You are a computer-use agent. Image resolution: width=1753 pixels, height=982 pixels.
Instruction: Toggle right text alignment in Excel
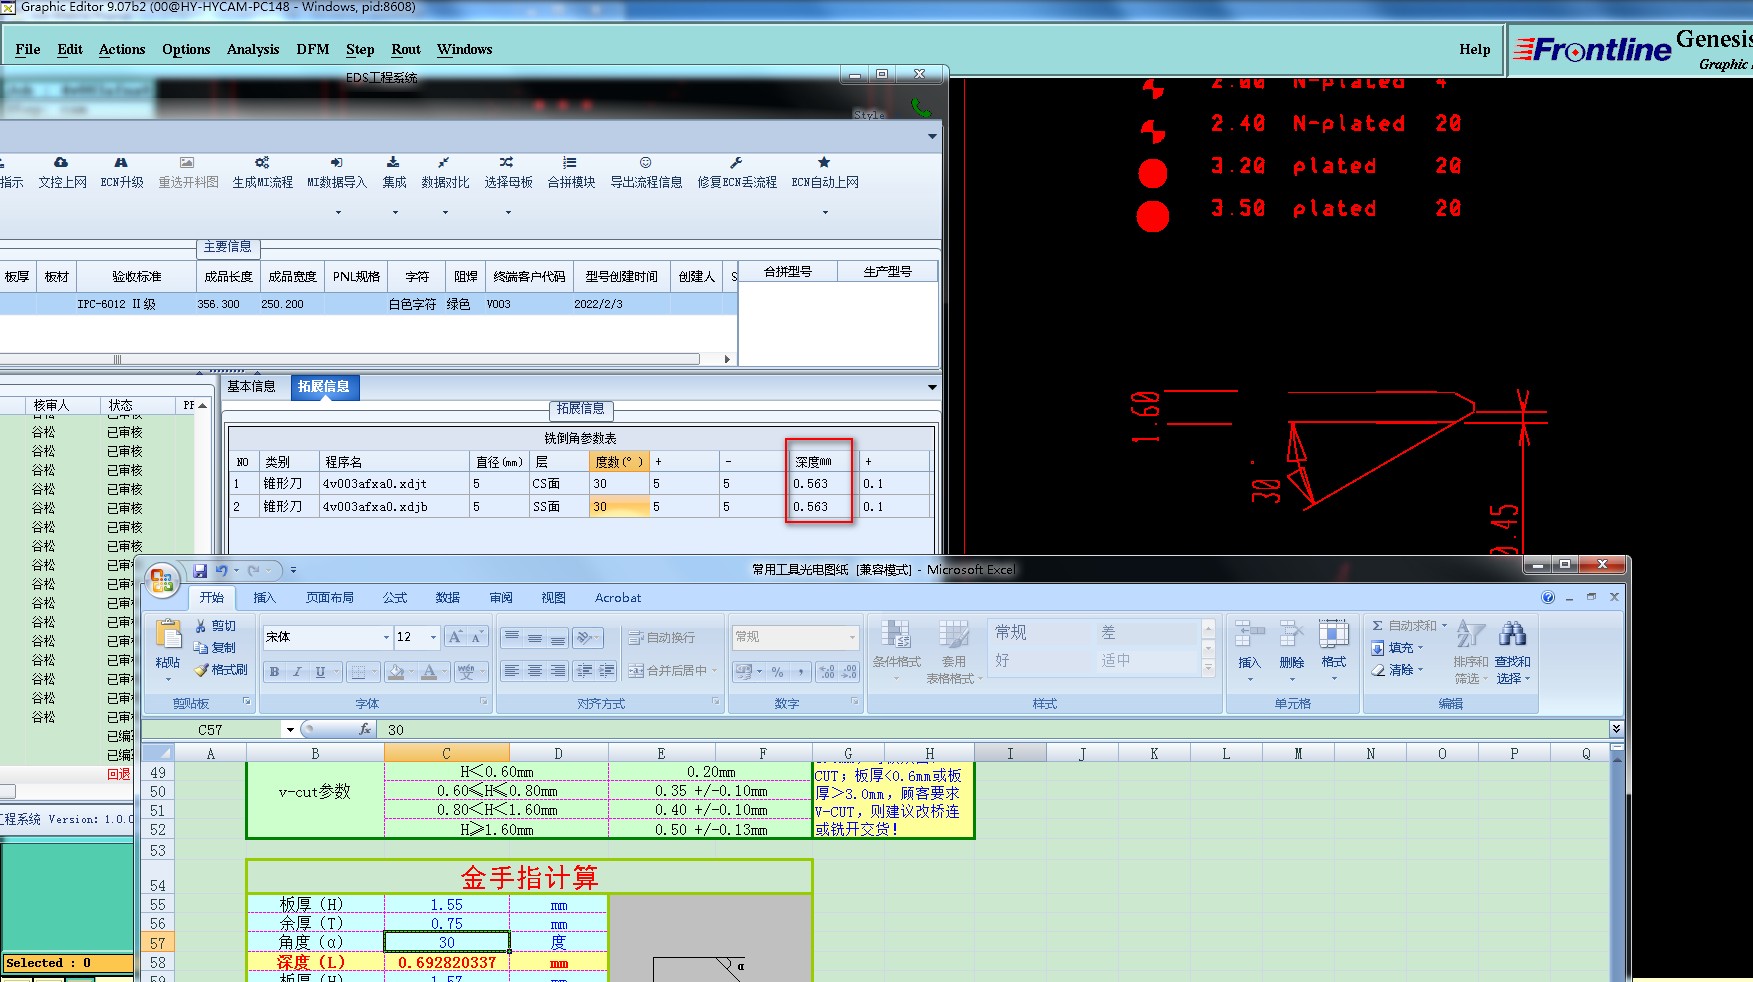pos(558,671)
